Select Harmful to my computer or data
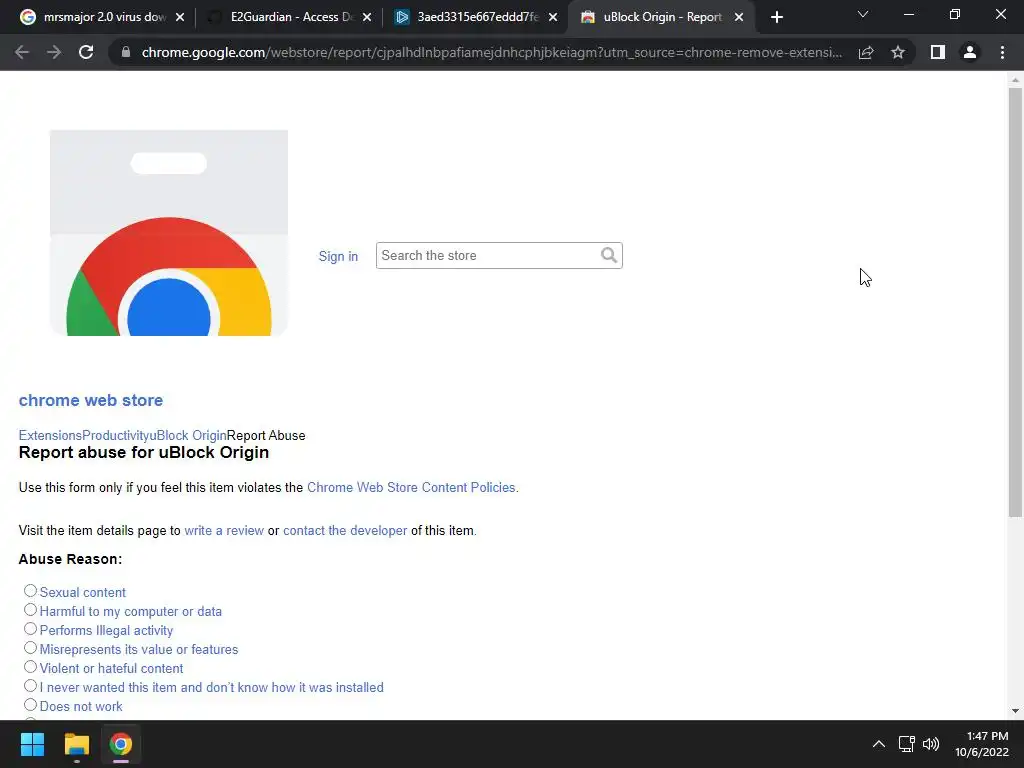Image resolution: width=1024 pixels, height=768 pixels. tap(30, 610)
